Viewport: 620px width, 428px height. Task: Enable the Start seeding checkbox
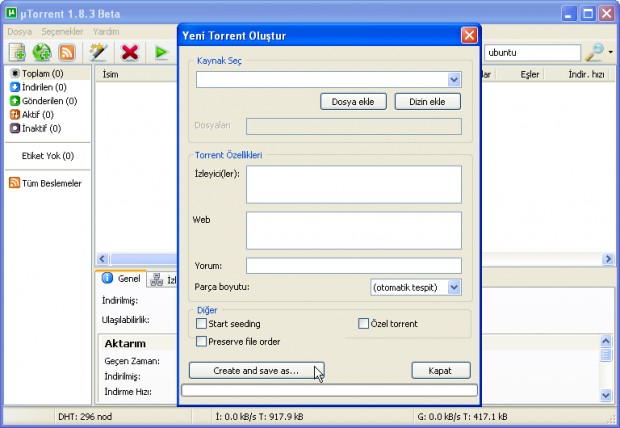(201, 324)
